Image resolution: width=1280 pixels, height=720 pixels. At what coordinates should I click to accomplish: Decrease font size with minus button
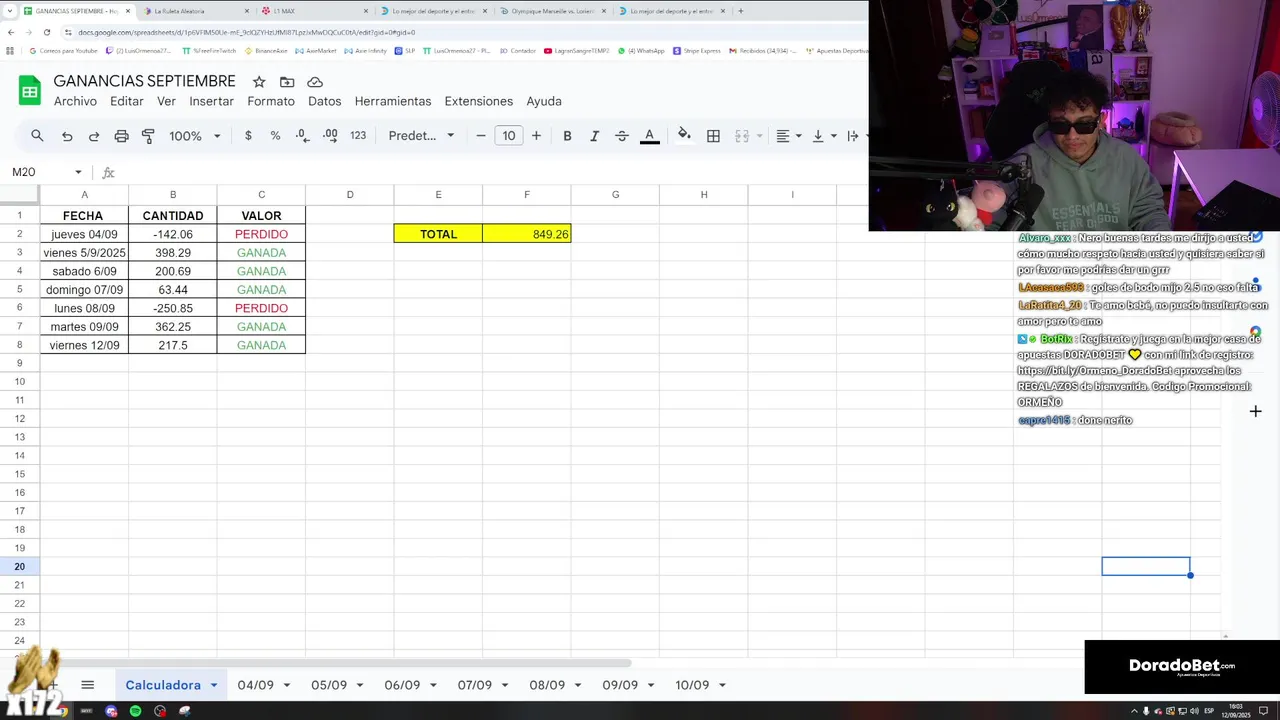point(481,136)
